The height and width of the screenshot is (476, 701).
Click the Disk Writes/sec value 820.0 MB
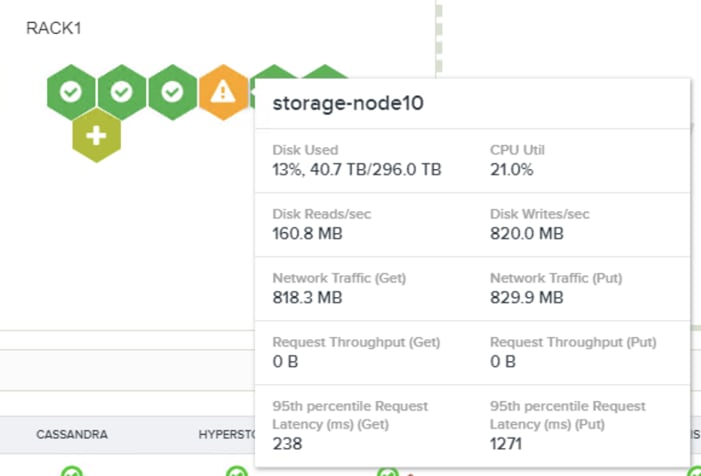pyautogui.click(x=527, y=234)
